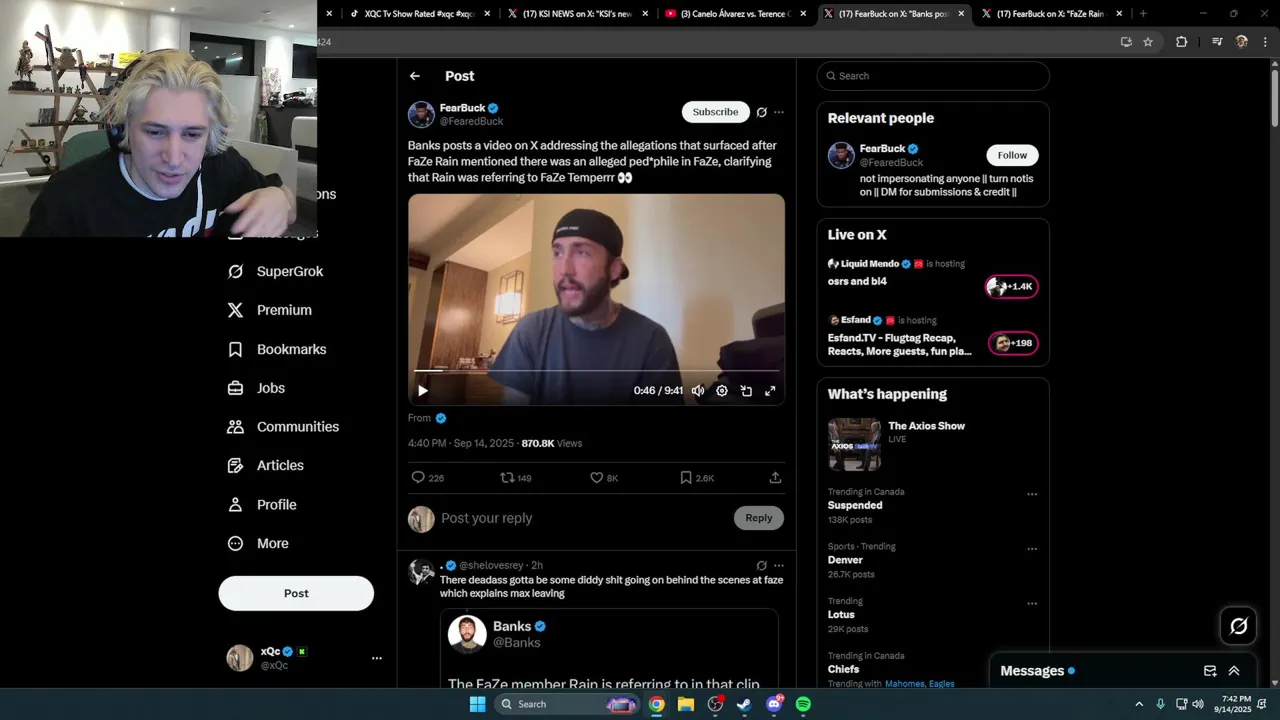
Task: Open Windows Start menu
Action: [477, 704]
